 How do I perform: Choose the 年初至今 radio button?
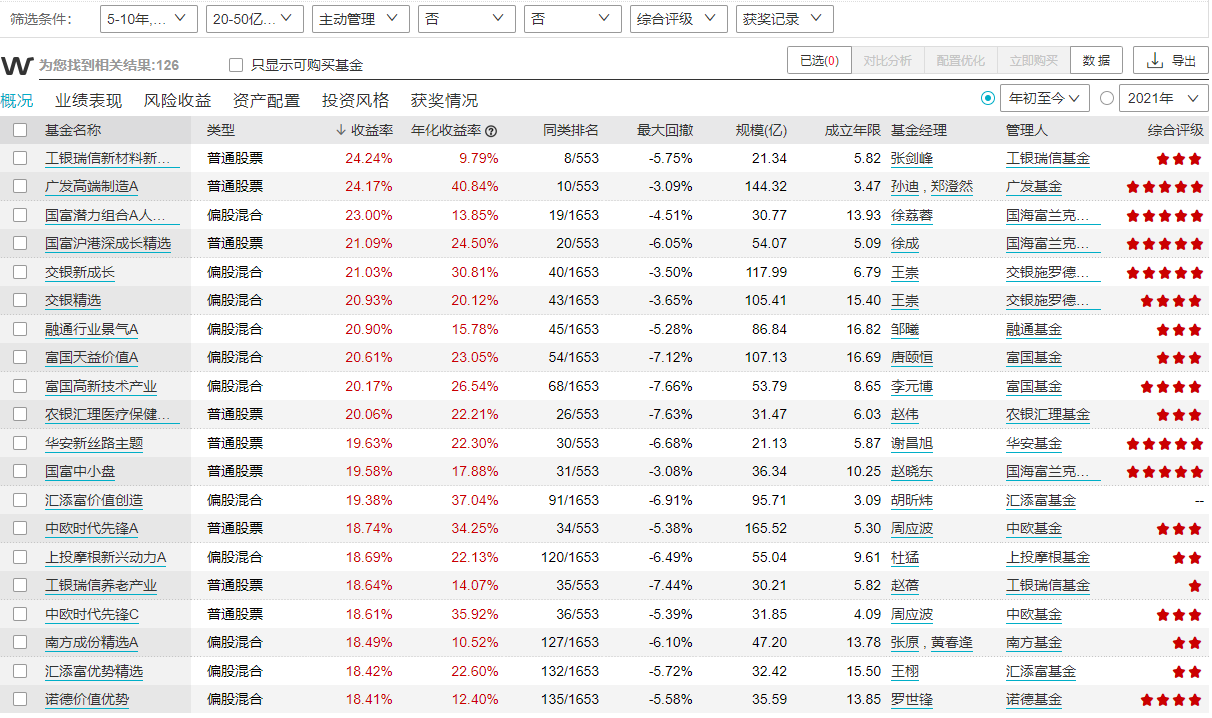[x=989, y=98]
